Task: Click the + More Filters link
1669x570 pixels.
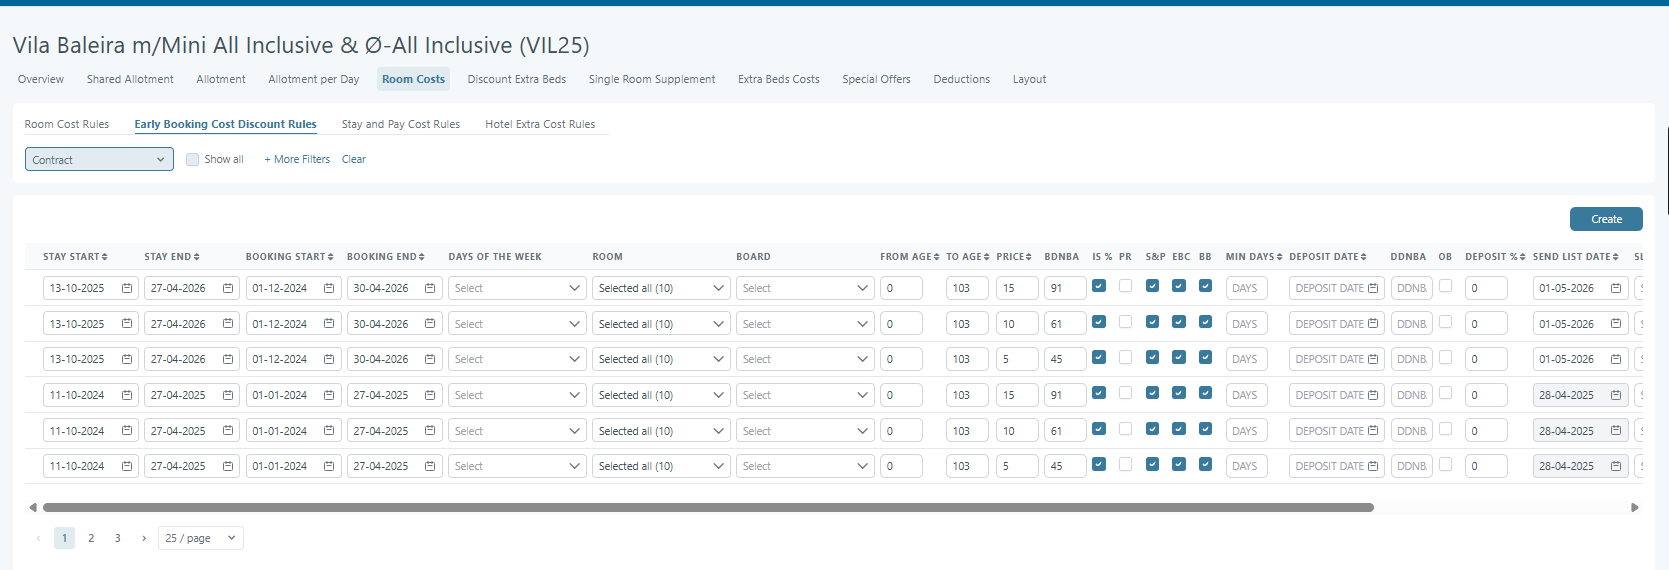Action: pos(297,160)
